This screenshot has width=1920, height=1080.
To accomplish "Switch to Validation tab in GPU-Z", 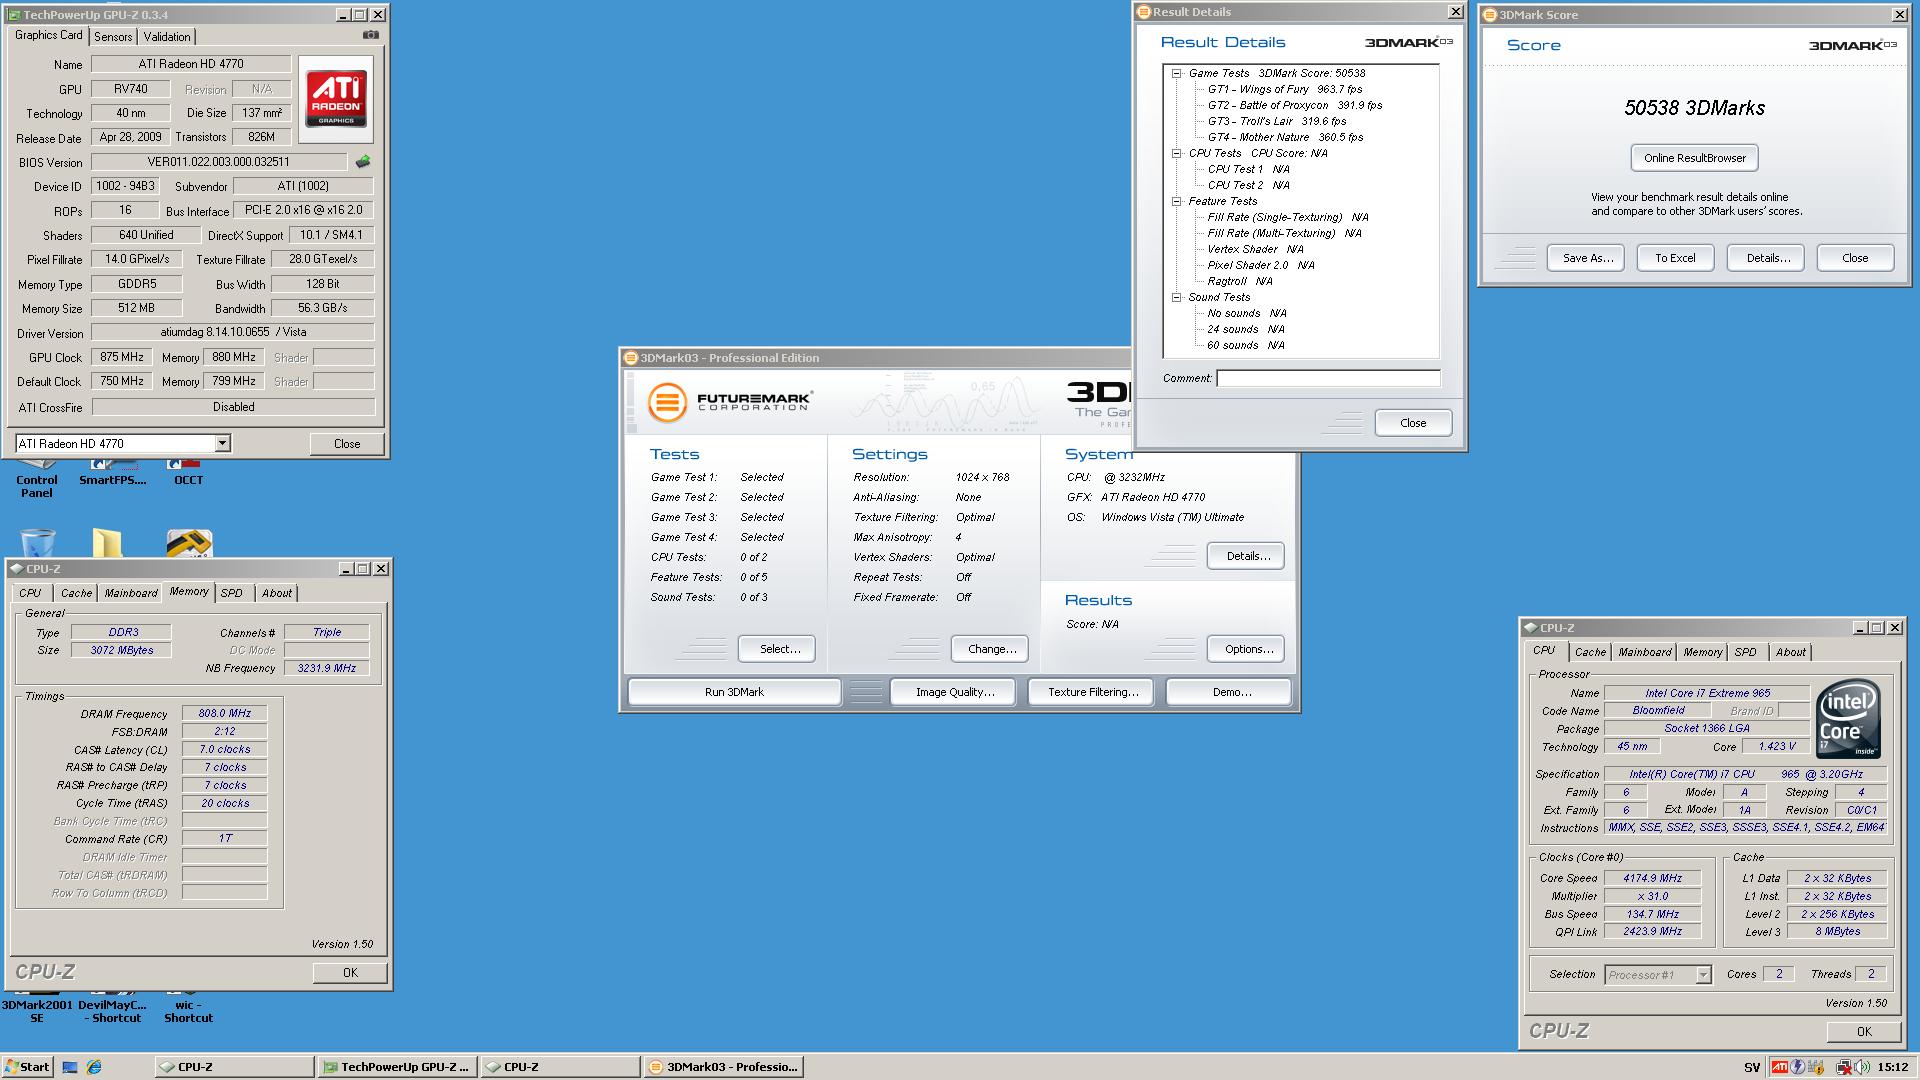I will (x=167, y=36).
